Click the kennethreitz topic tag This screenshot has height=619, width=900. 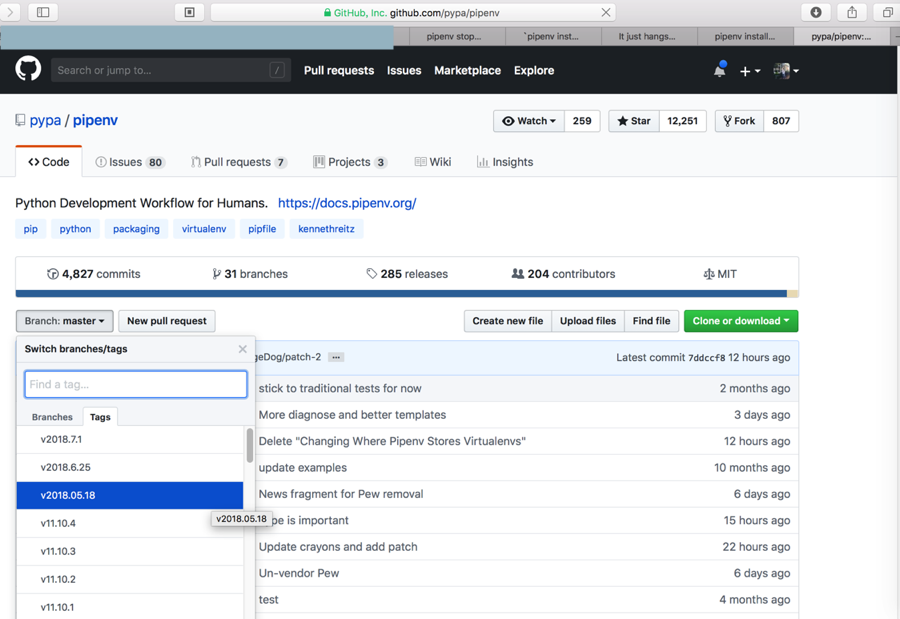(326, 229)
